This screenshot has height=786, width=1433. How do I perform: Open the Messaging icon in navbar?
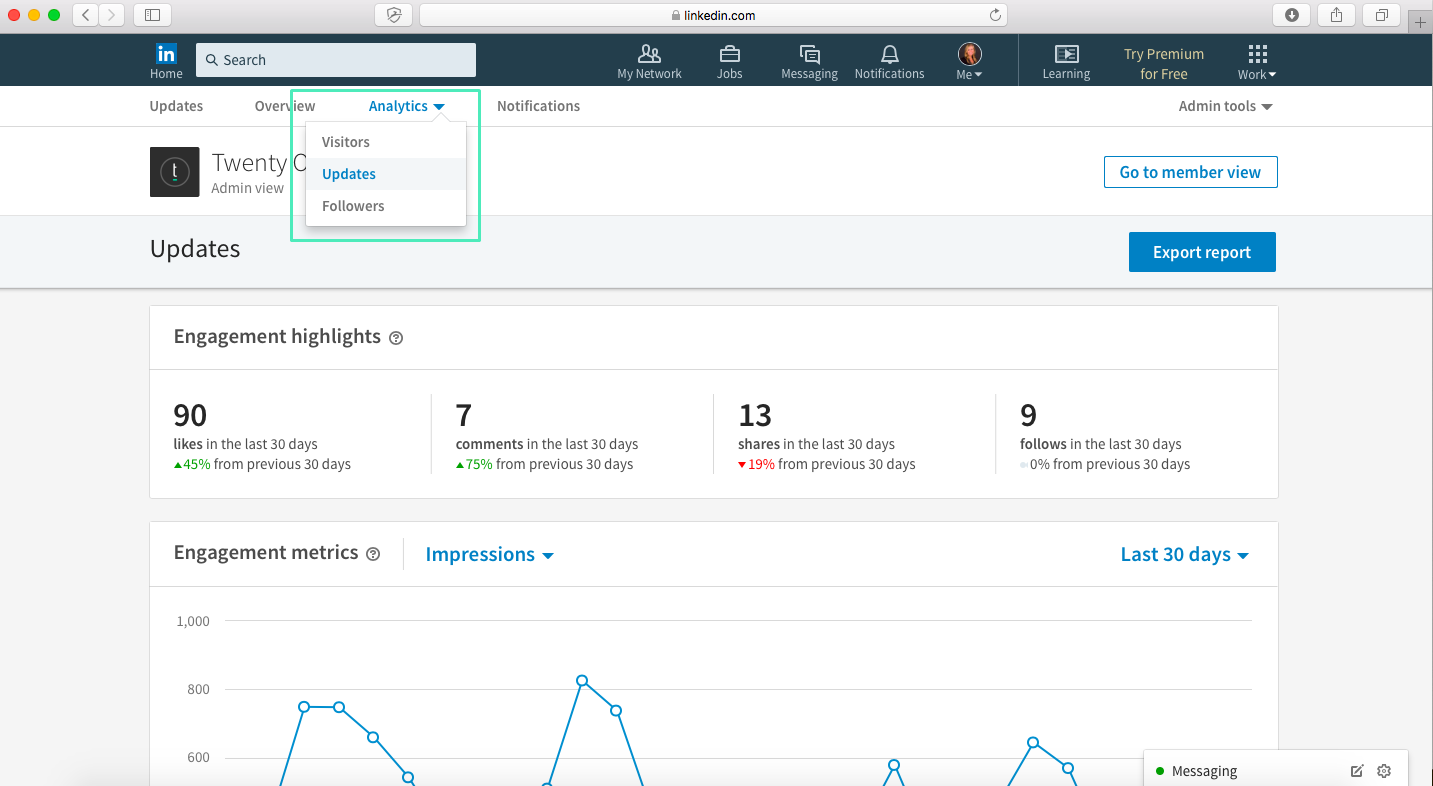(809, 54)
